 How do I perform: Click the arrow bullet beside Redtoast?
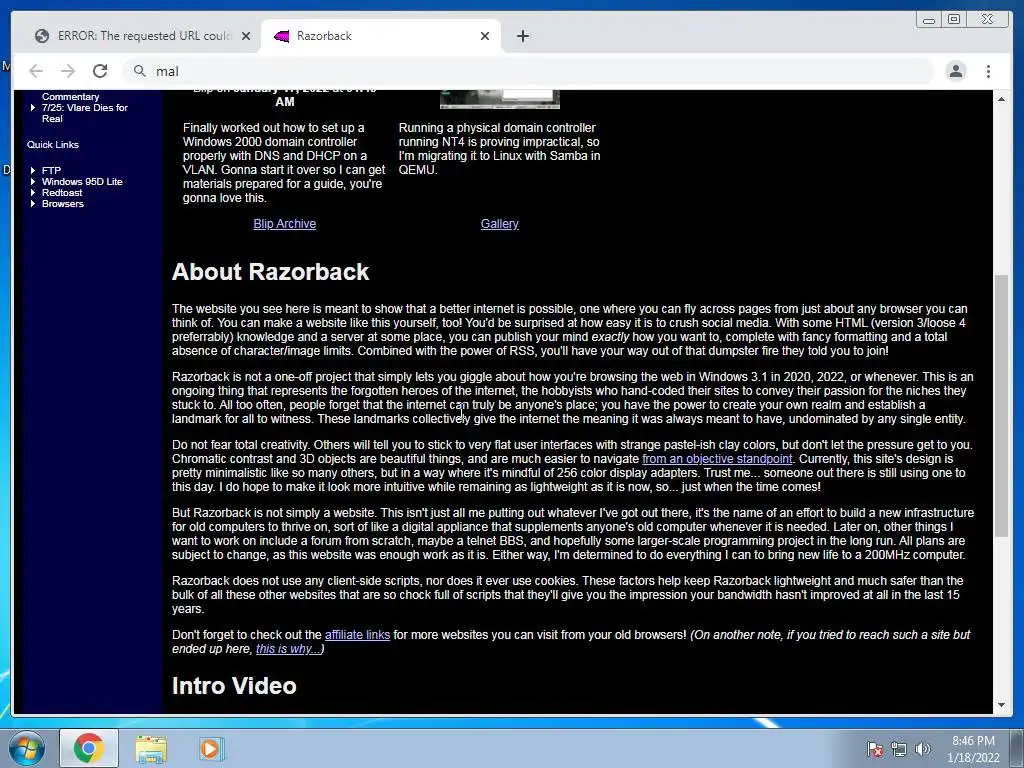tap(33, 193)
